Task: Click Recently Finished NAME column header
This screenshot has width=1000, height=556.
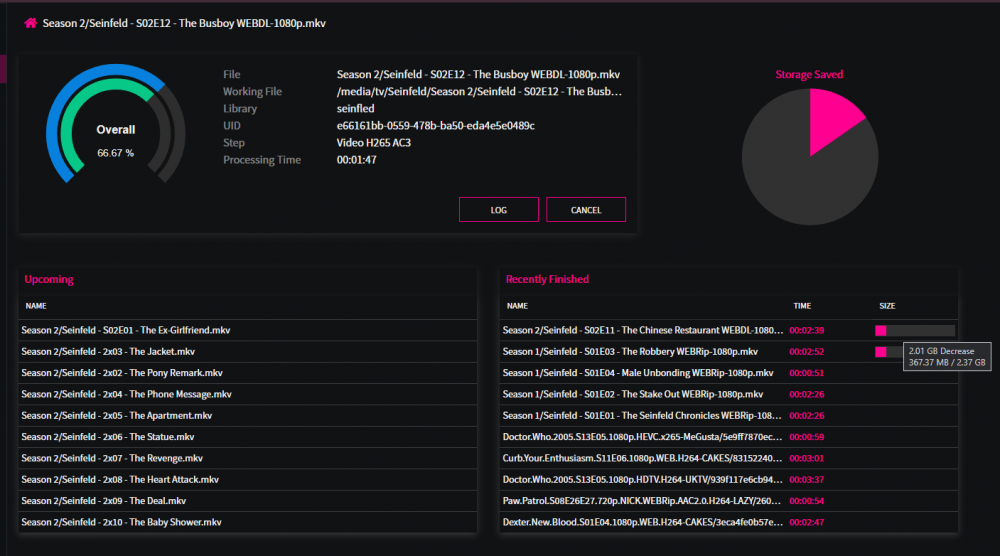Action: pyautogui.click(x=517, y=306)
